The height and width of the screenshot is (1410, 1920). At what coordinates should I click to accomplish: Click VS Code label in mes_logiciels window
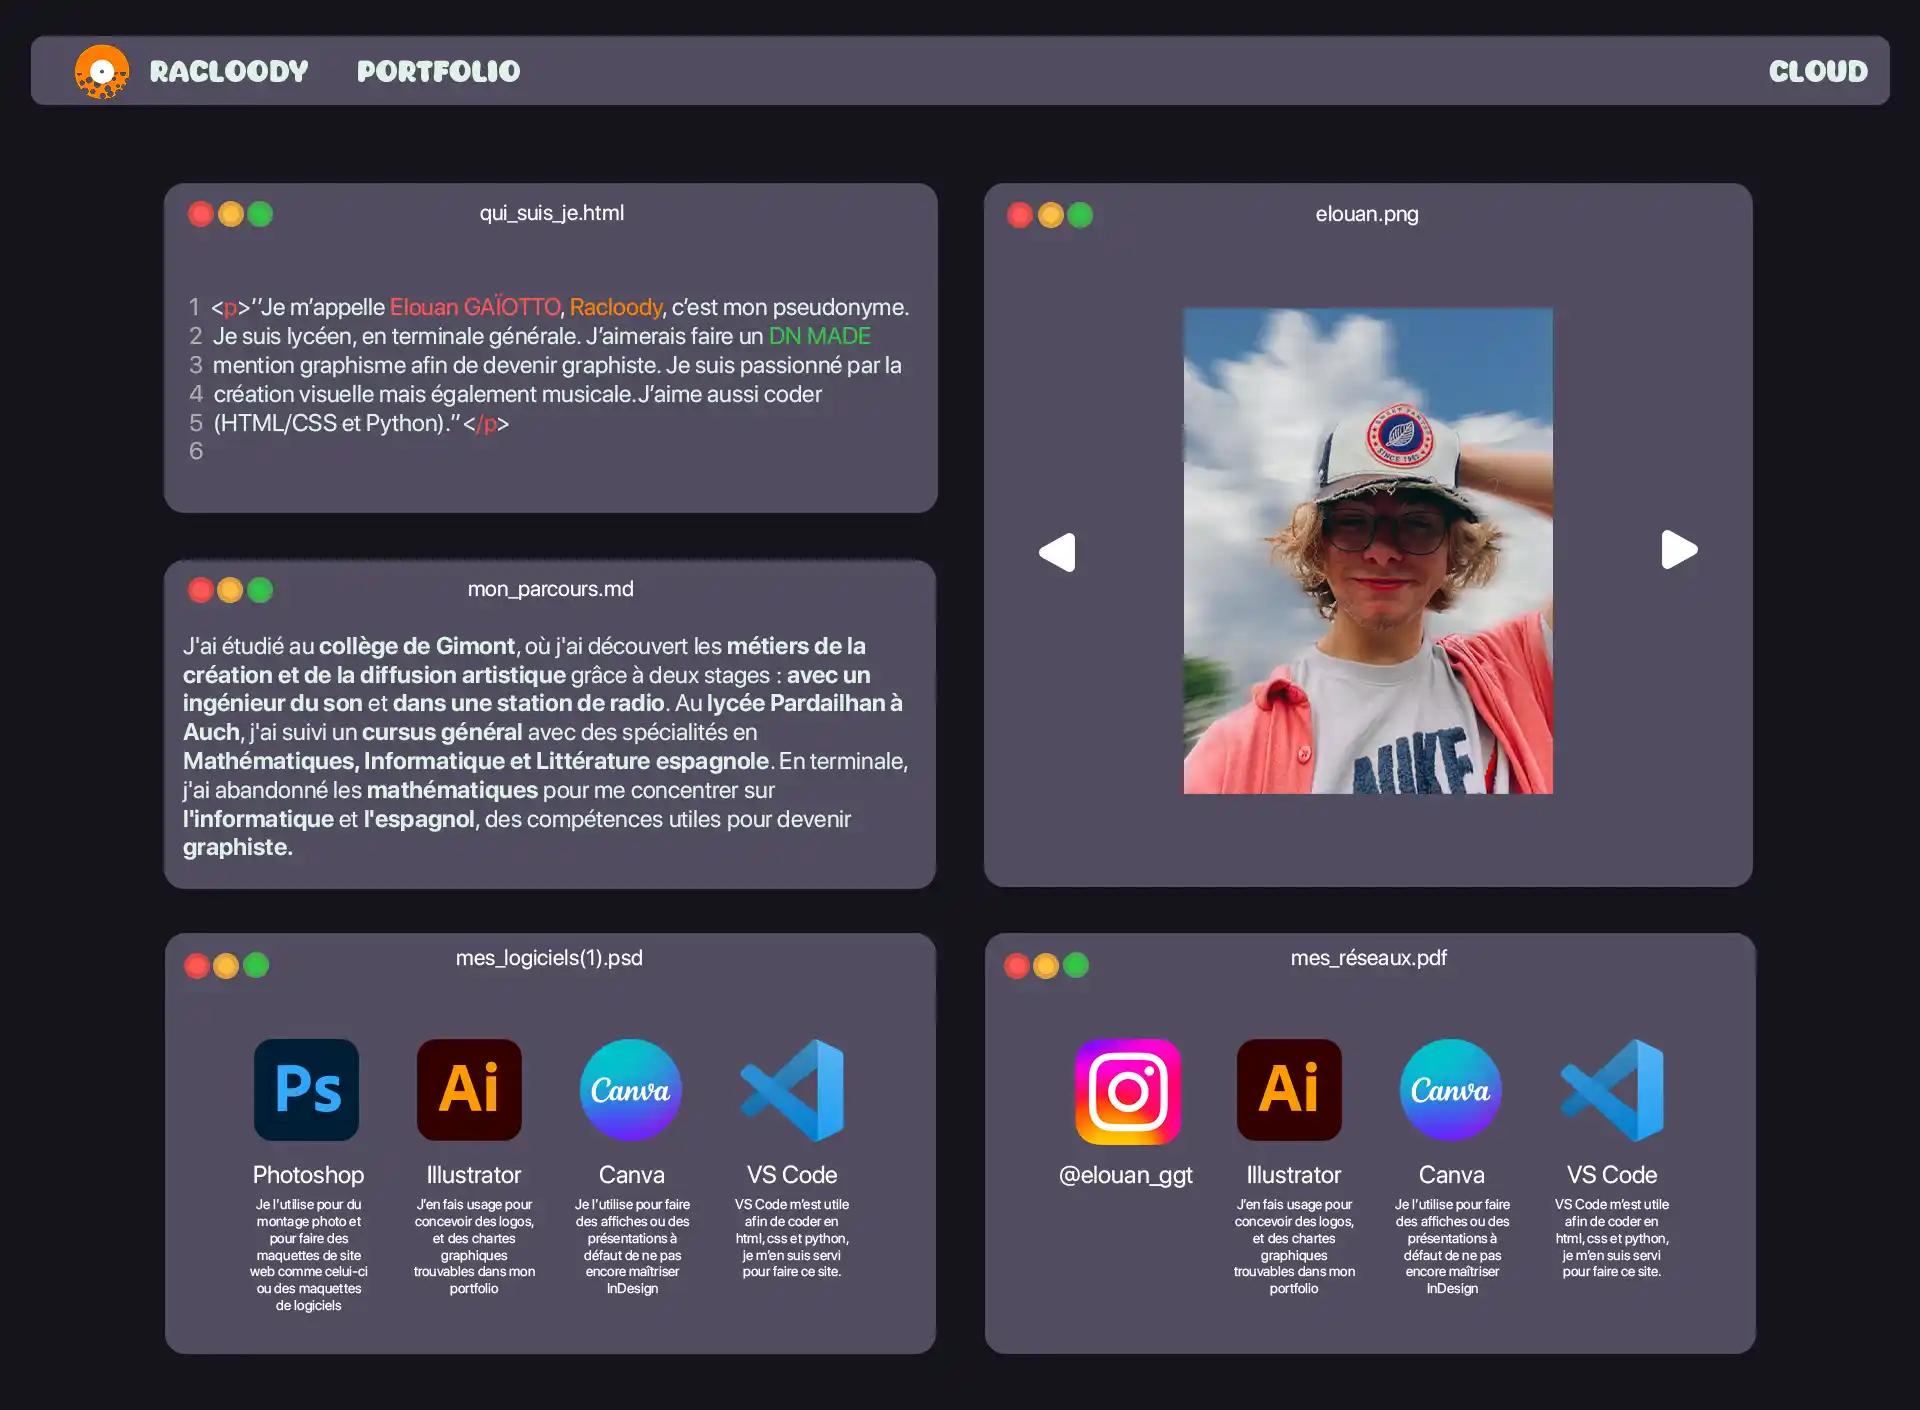point(792,1175)
